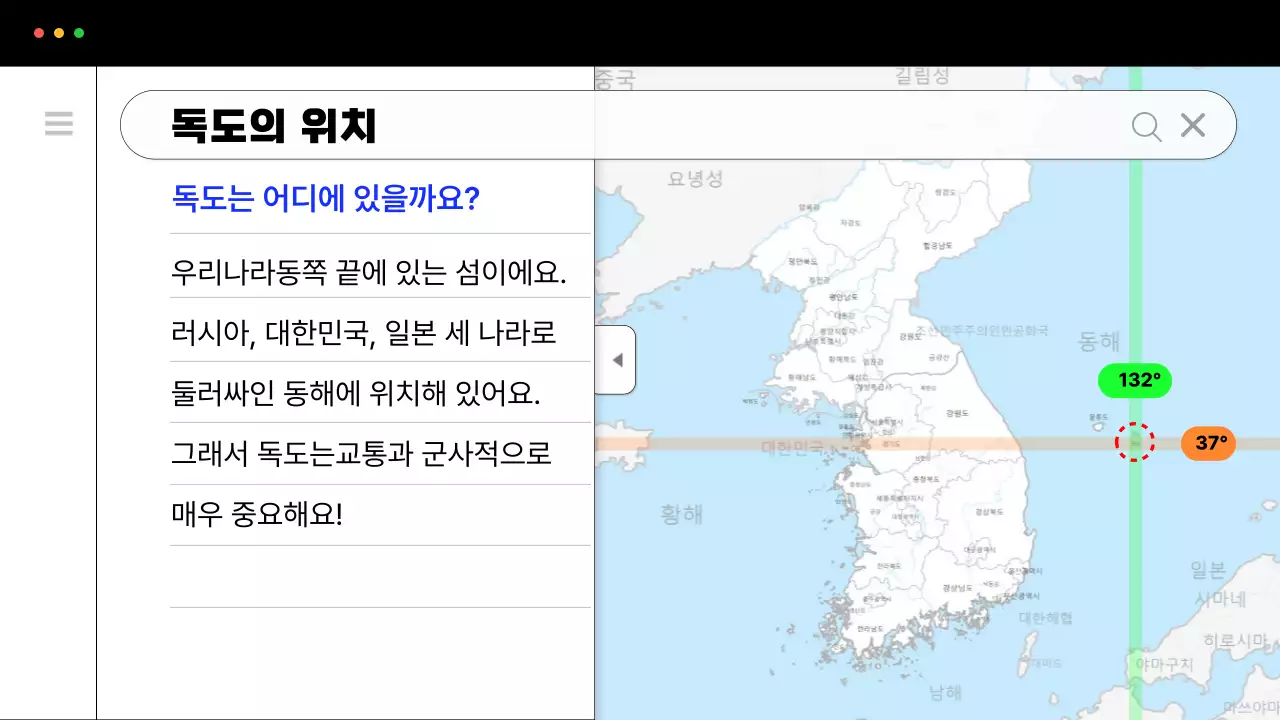The width and height of the screenshot is (1280, 720).
Task: Click the orange 37° latitude badge
Action: coord(1208,443)
